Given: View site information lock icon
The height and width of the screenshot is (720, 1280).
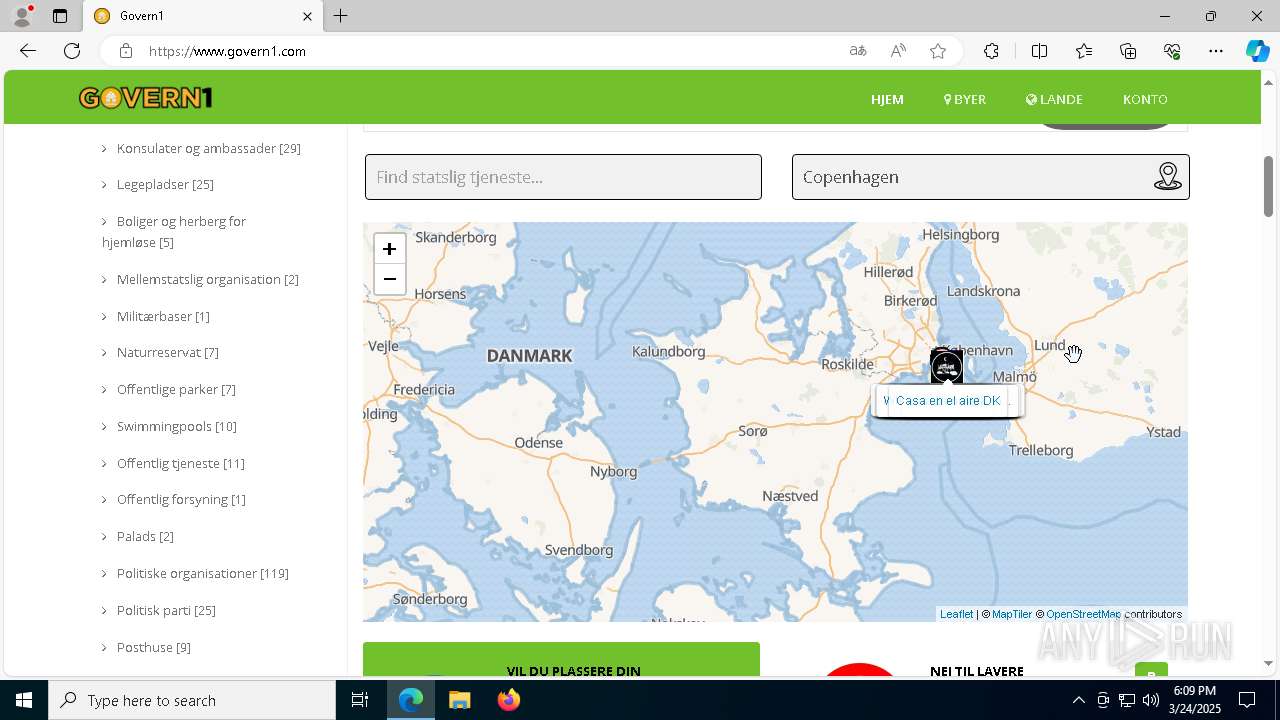Looking at the screenshot, I should tap(125, 51).
